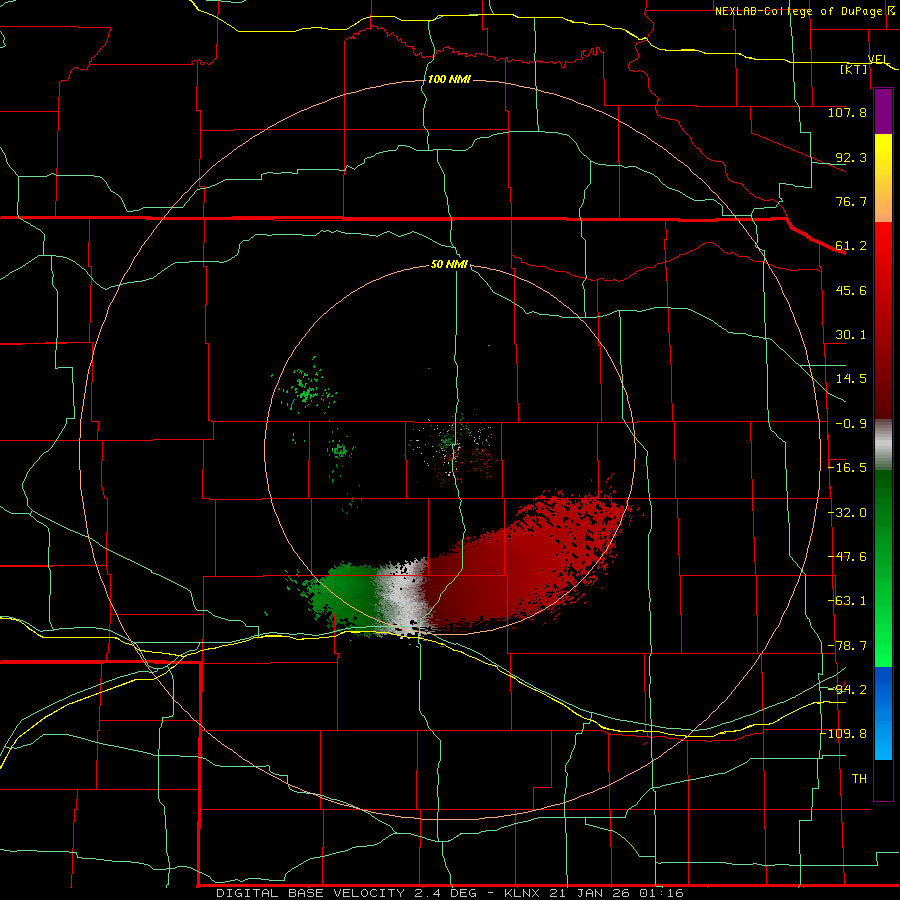Pick the black TH color bar segment

[x=883, y=779]
